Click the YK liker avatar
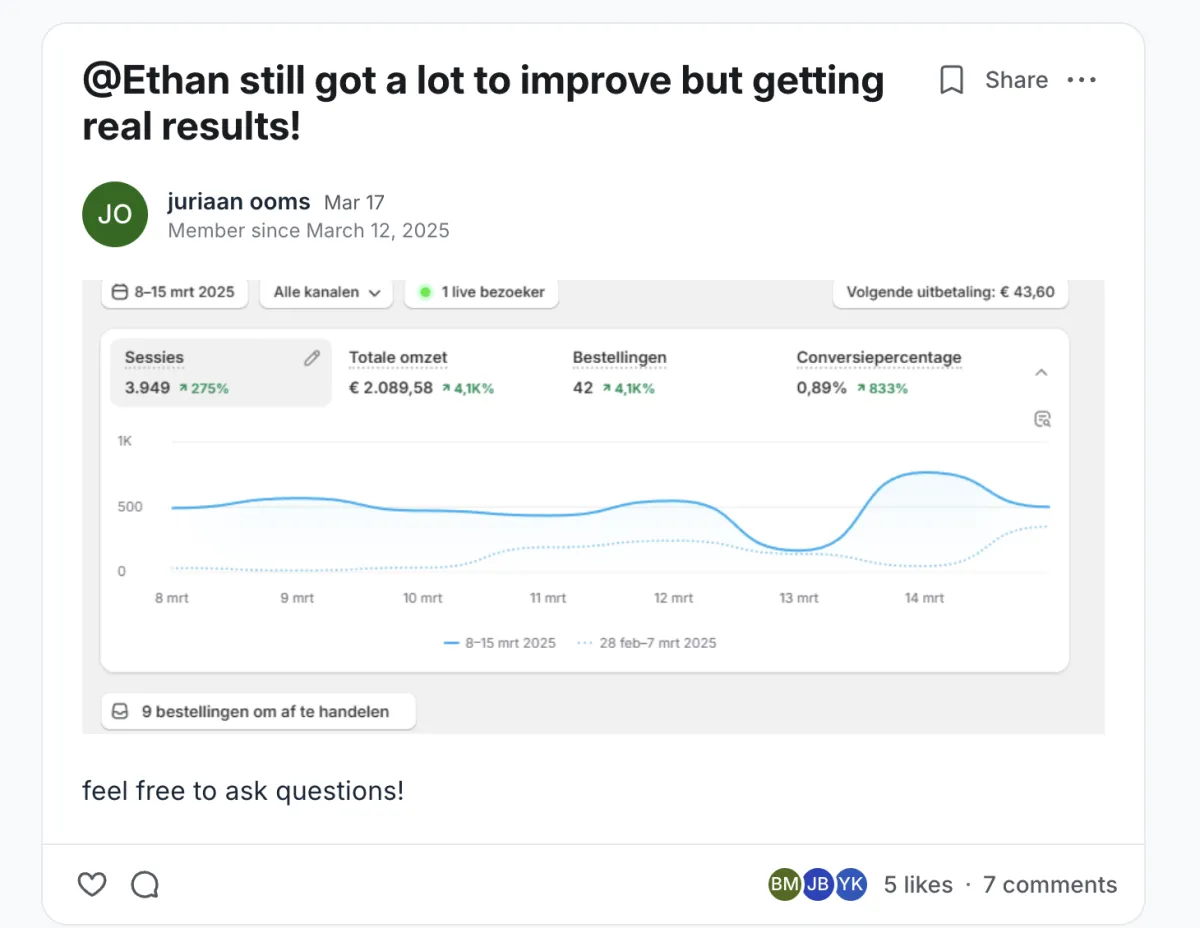1200x928 pixels. coord(851,884)
